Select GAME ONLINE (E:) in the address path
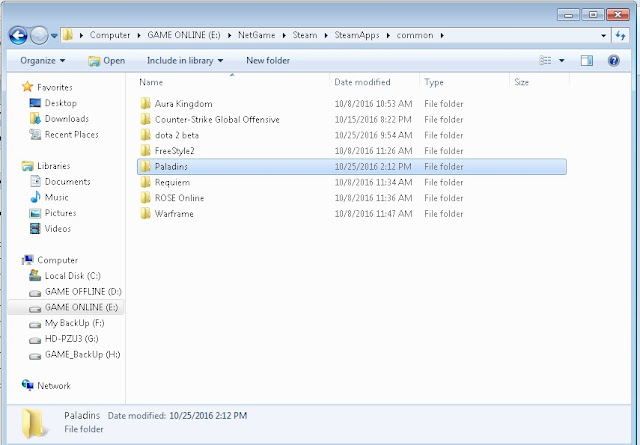The width and height of the screenshot is (640, 445). [184, 35]
